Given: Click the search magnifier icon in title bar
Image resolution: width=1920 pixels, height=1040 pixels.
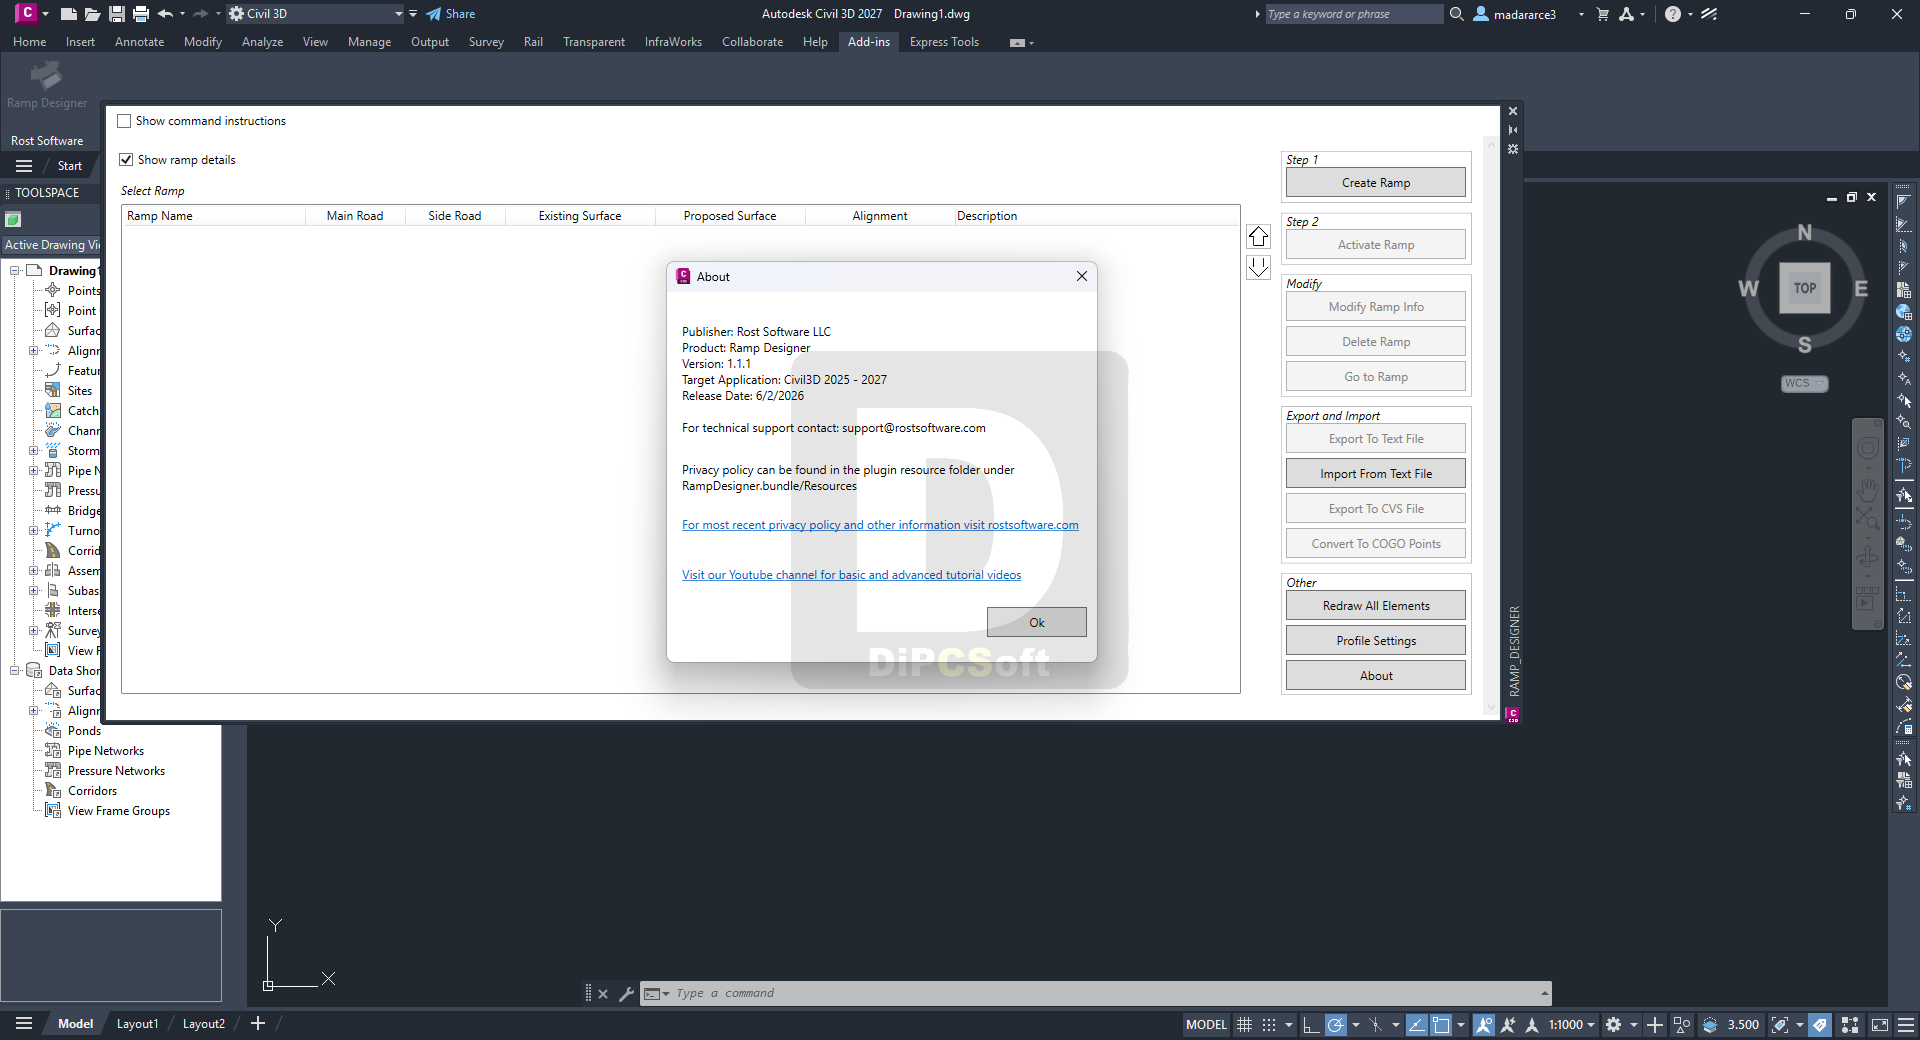Looking at the screenshot, I should tap(1457, 14).
